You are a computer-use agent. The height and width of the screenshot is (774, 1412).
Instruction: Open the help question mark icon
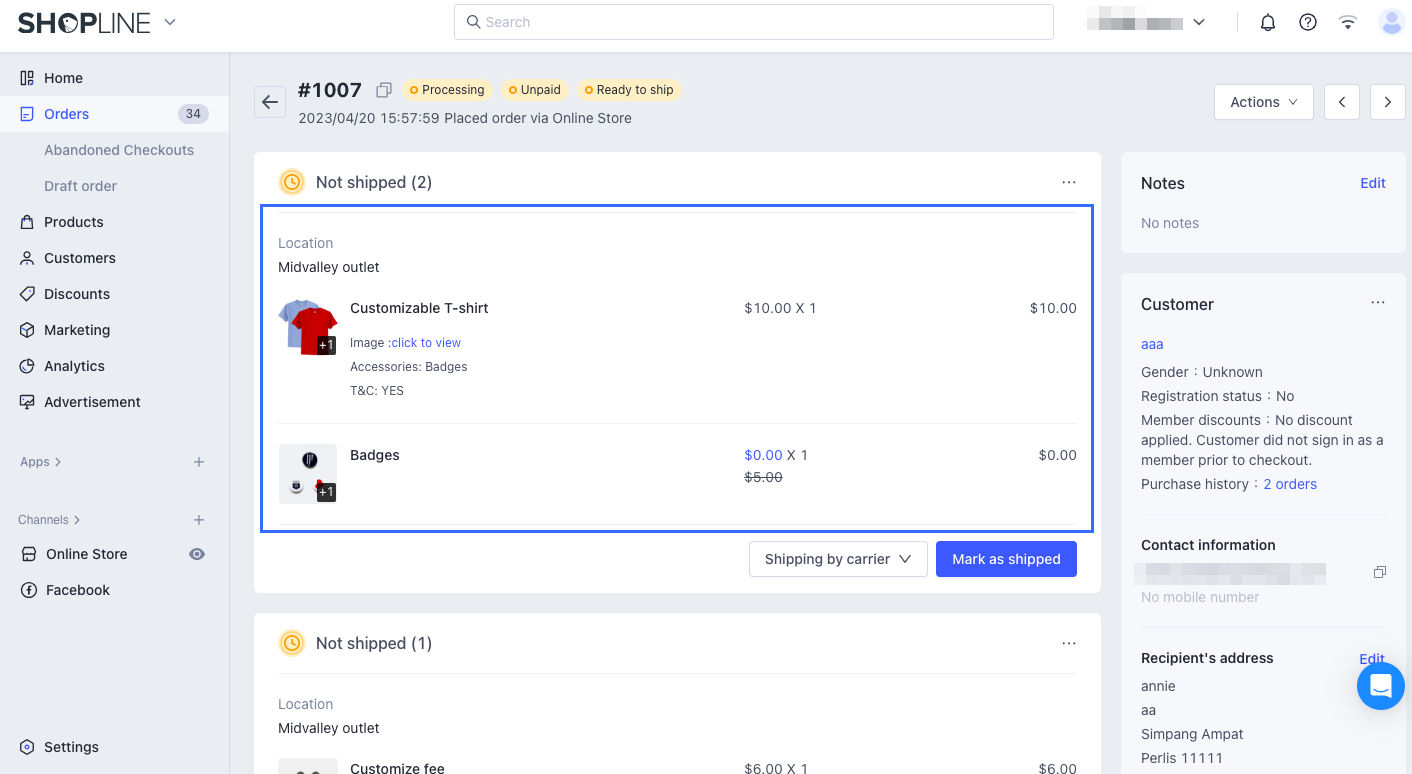click(1307, 21)
